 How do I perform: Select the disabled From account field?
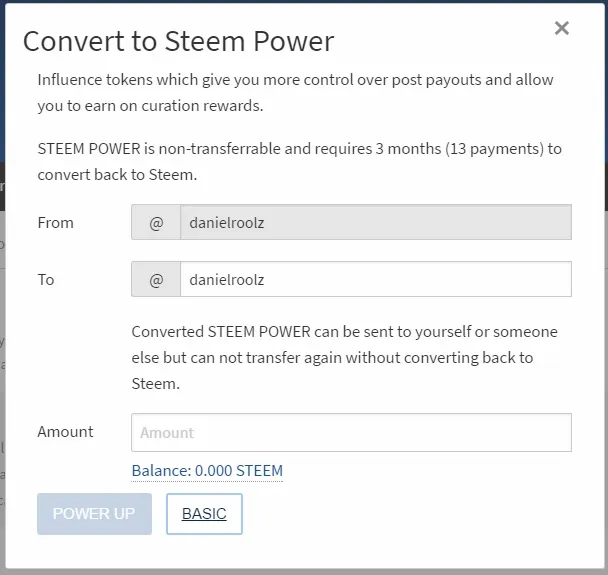(376, 222)
